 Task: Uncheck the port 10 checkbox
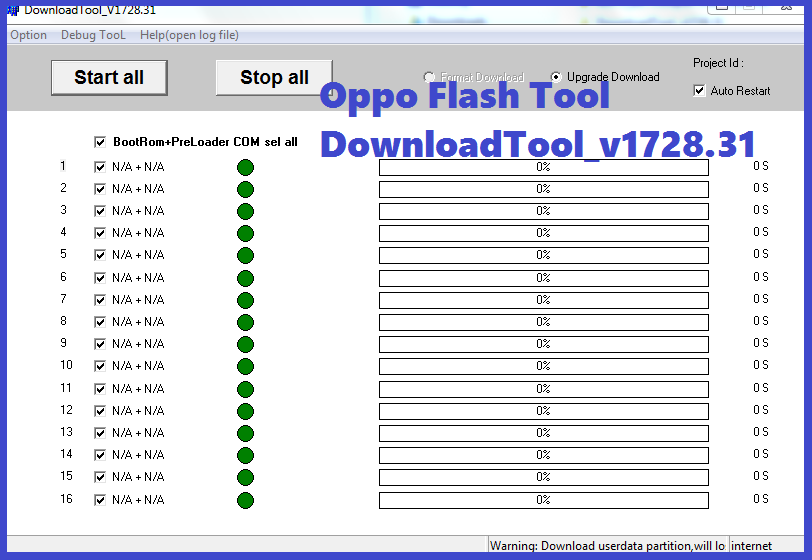100,366
